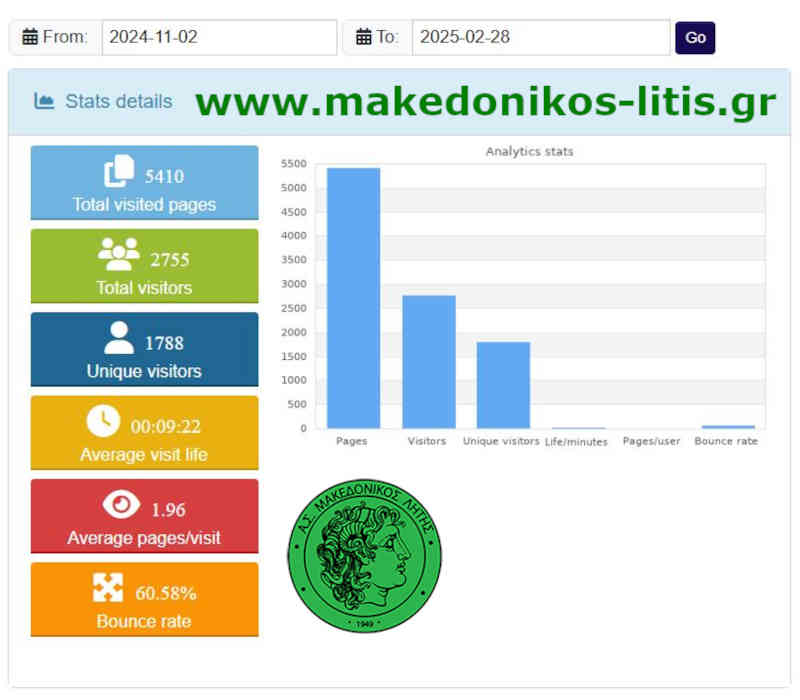Screen dimensions: 800x700
Task: Click the Bounce rate axis label
Action: click(x=726, y=441)
